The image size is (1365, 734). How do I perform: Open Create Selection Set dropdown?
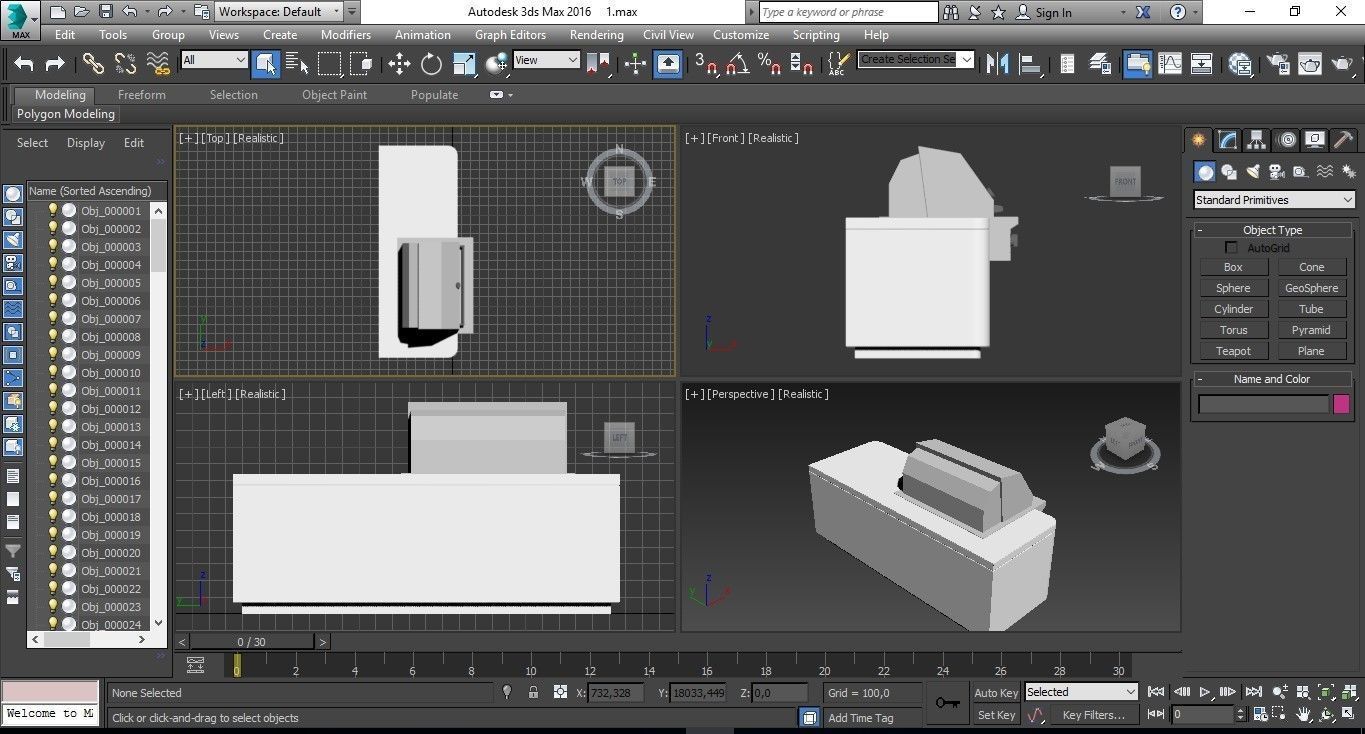coord(916,60)
